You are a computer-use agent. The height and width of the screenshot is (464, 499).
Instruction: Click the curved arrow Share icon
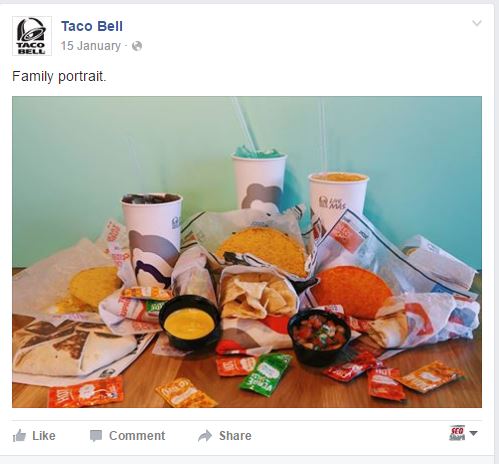[205, 436]
